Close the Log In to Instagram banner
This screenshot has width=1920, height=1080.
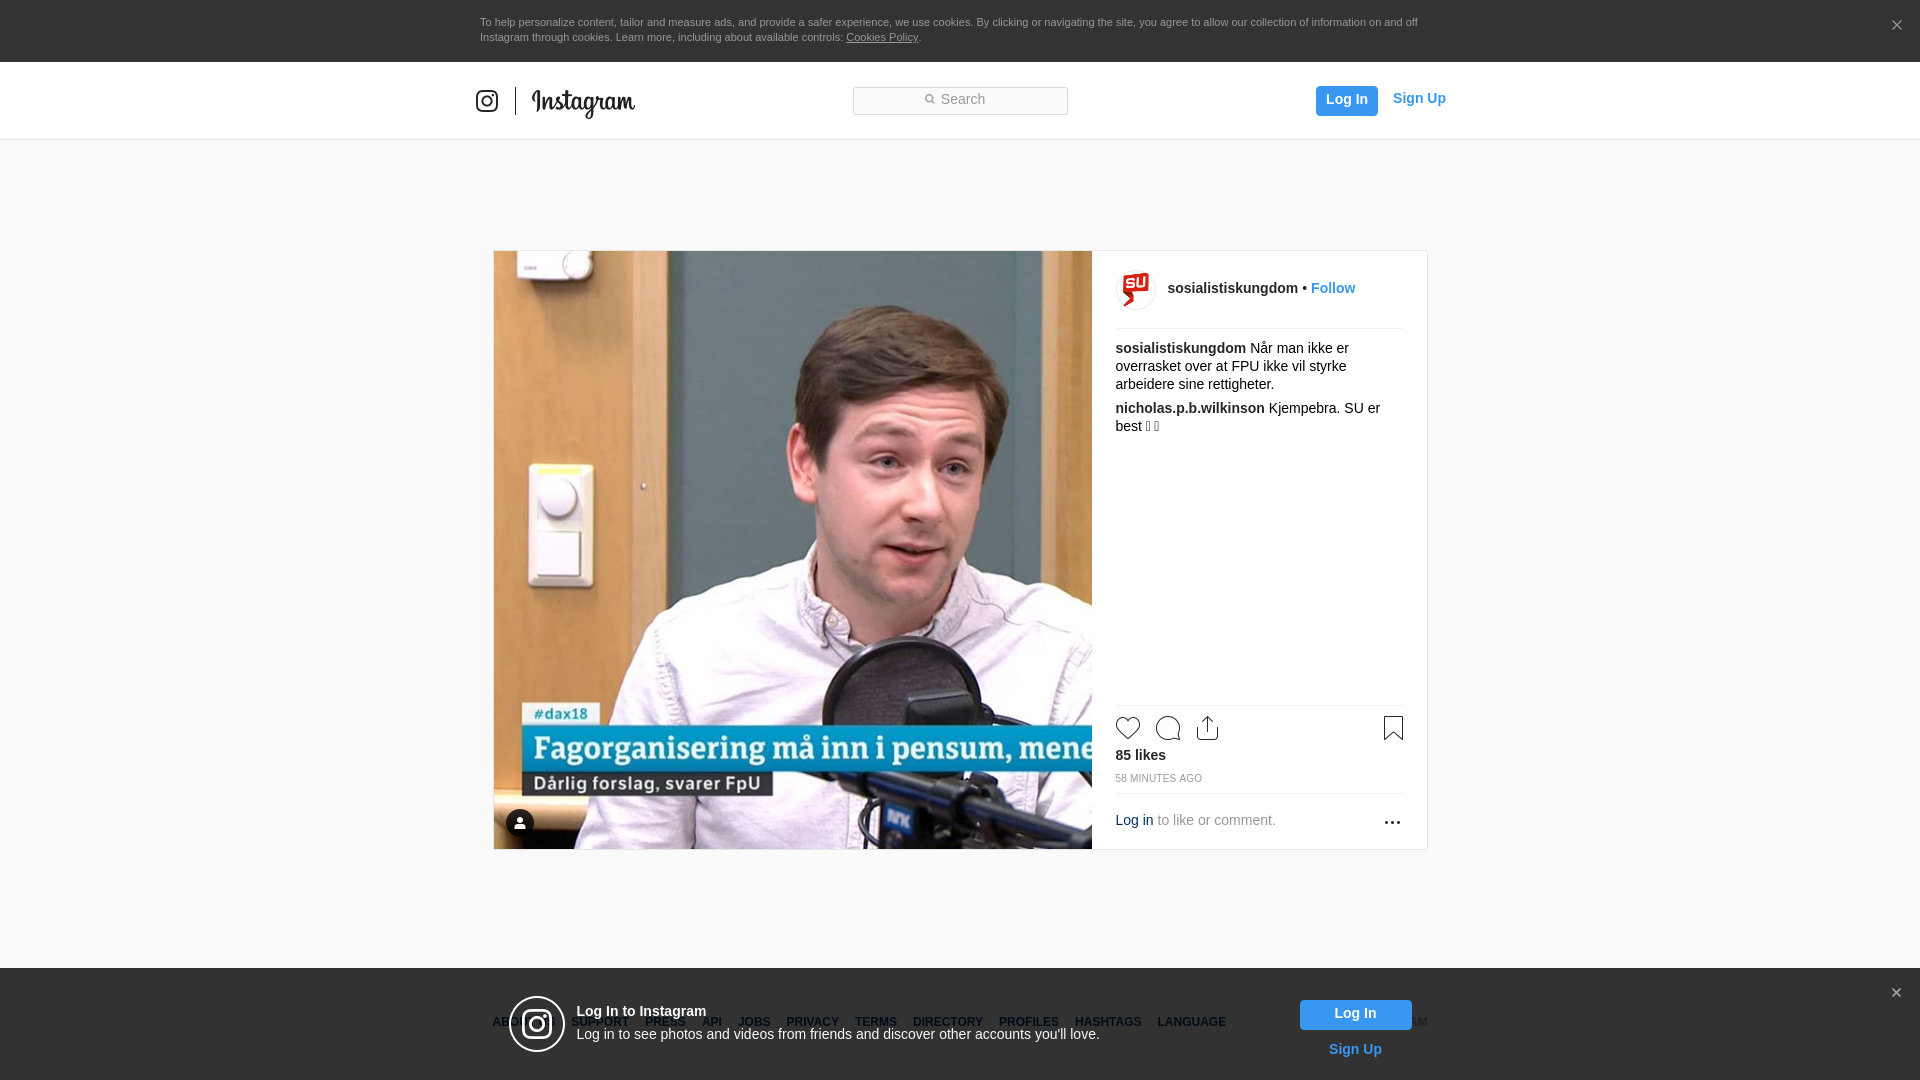point(1896,993)
